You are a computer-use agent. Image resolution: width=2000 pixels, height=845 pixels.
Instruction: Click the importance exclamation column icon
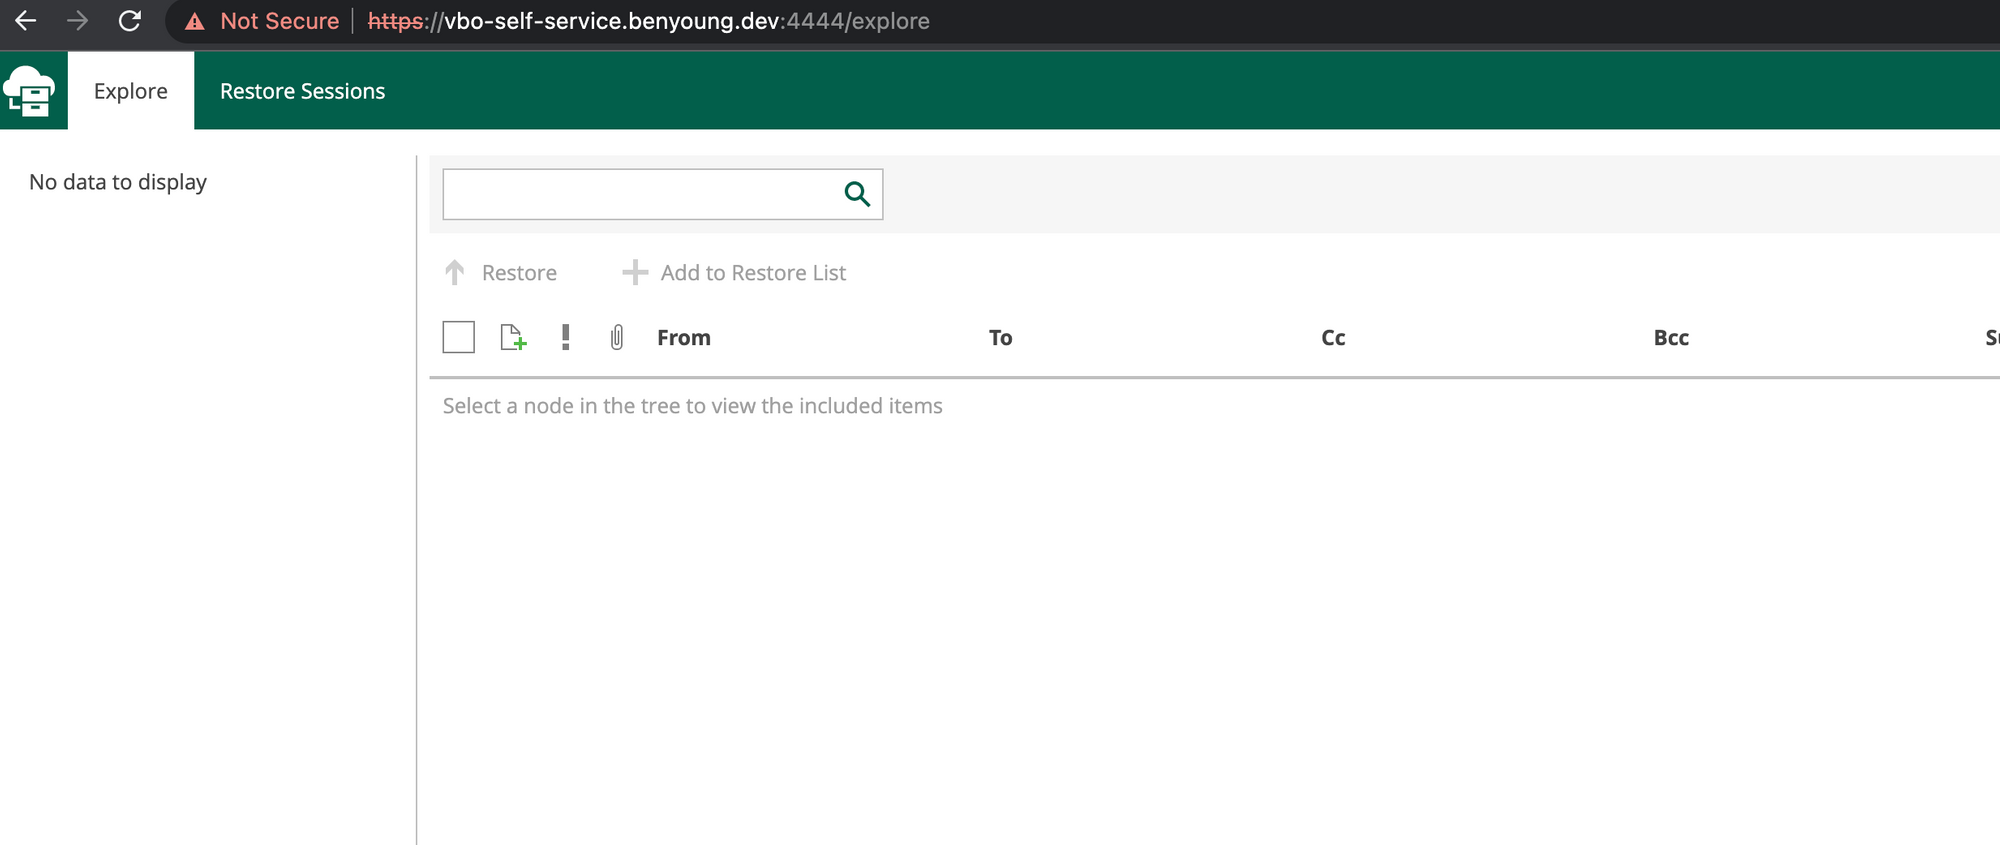click(566, 337)
